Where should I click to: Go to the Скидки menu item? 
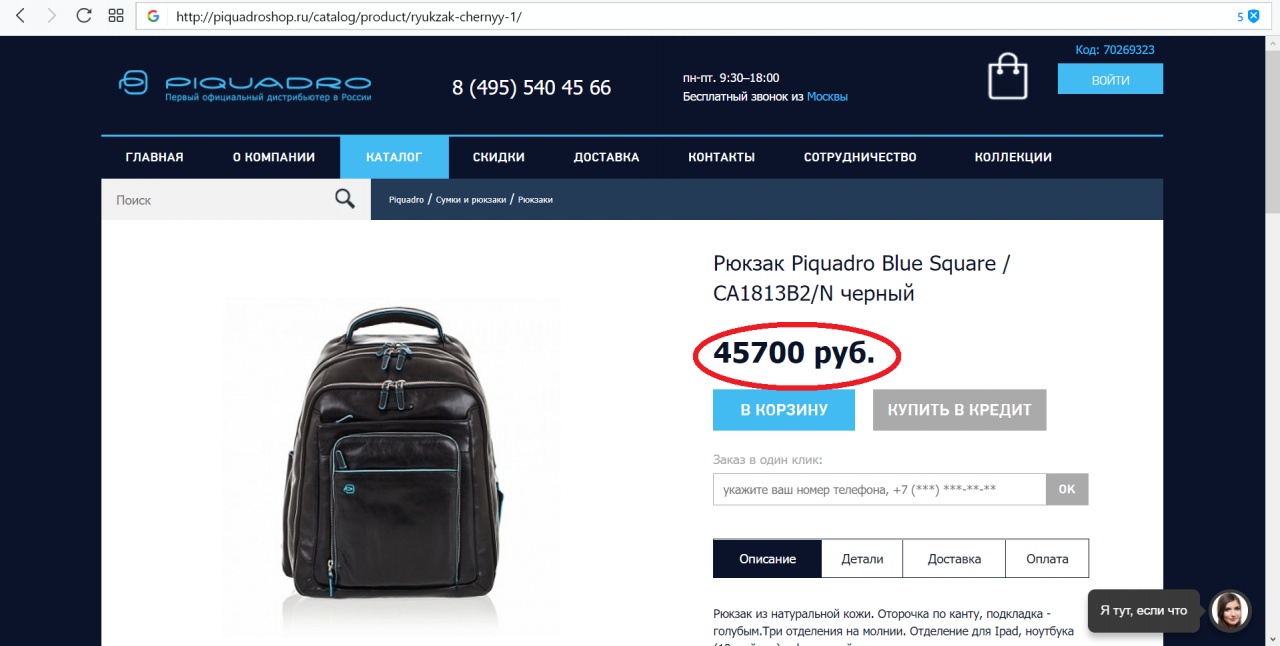[x=498, y=157]
